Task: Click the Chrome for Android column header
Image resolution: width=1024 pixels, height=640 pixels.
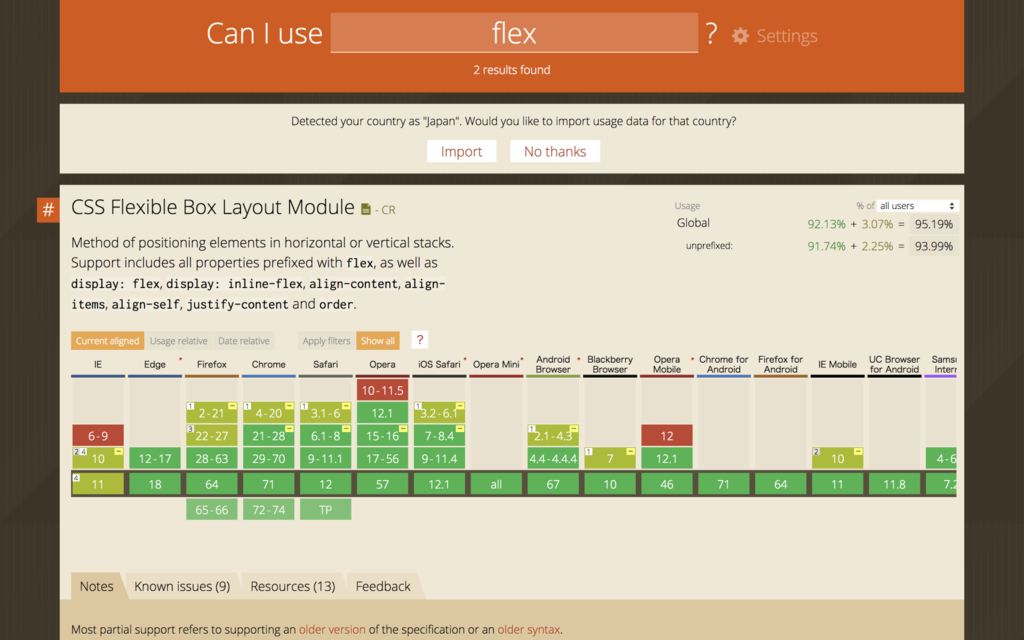Action: (x=724, y=364)
